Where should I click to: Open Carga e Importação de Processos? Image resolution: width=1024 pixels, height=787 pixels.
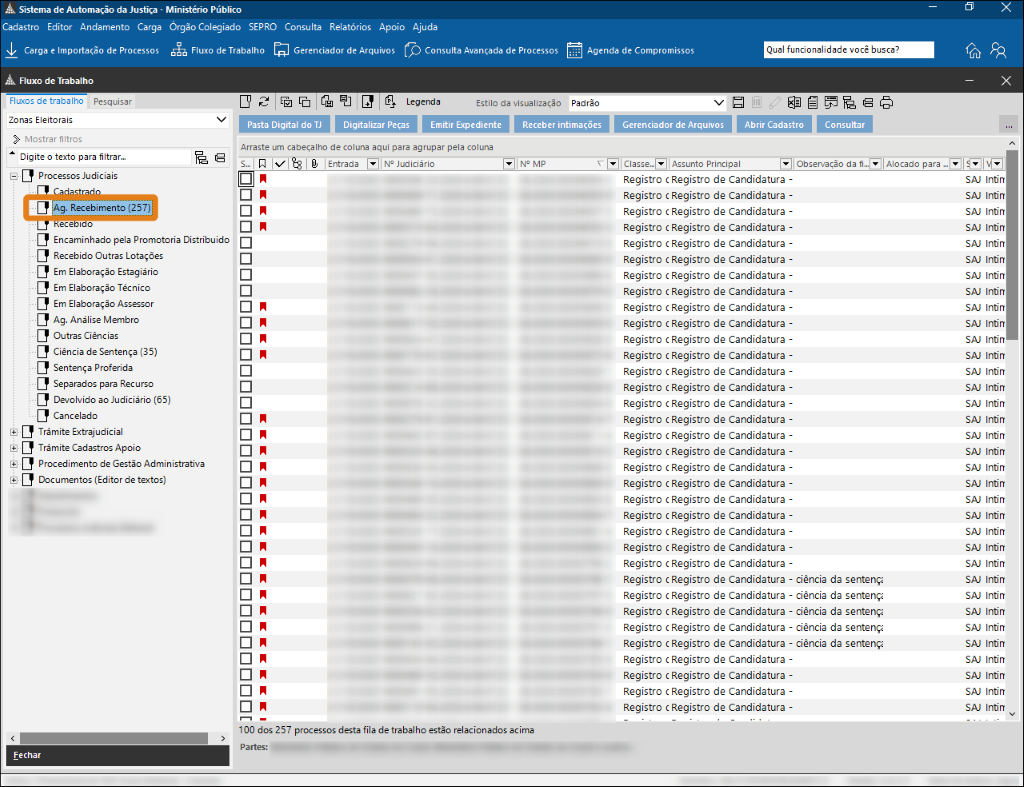82,50
